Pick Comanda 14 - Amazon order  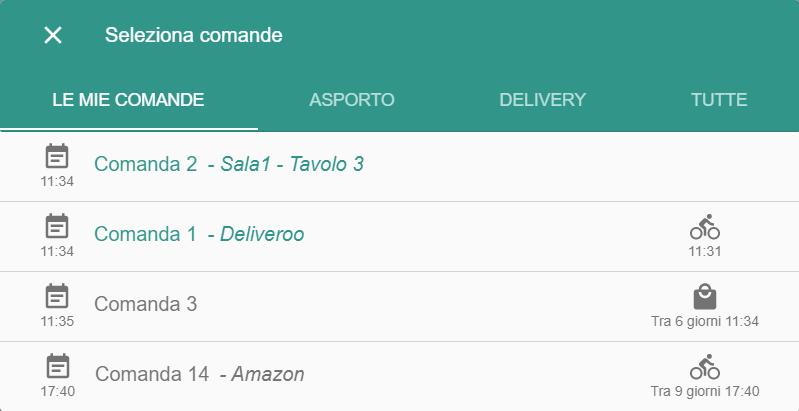(400, 376)
